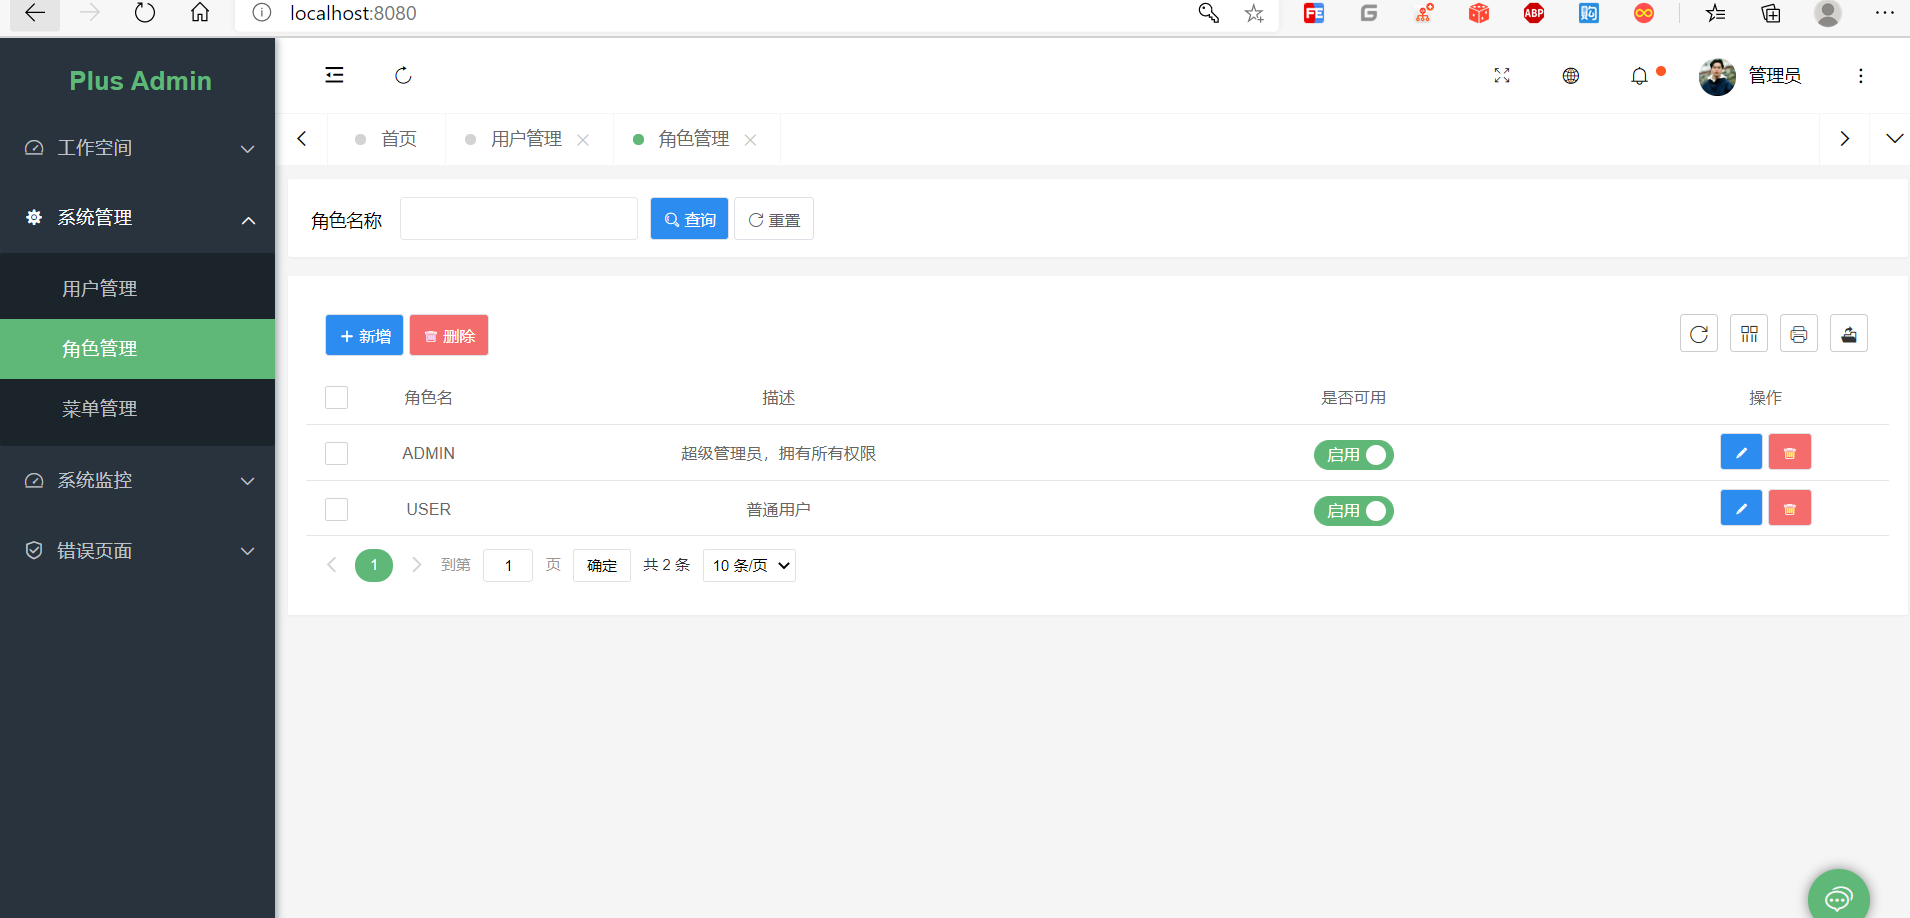The image size is (1910, 918).
Task: Click the 管理员 avatar picture
Action: tap(1717, 76)
